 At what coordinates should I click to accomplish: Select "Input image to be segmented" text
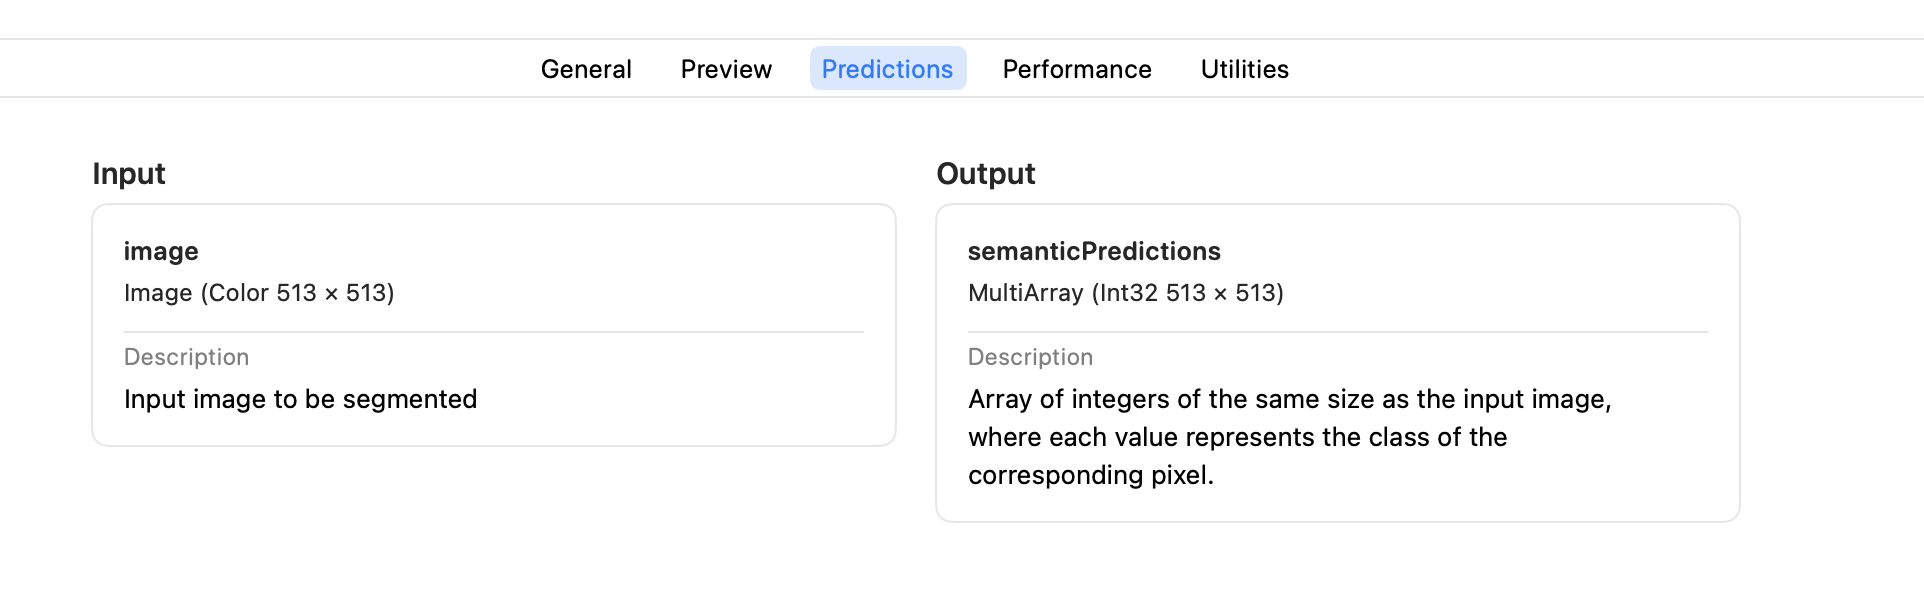pyautogui.click(x=300, y=399)
